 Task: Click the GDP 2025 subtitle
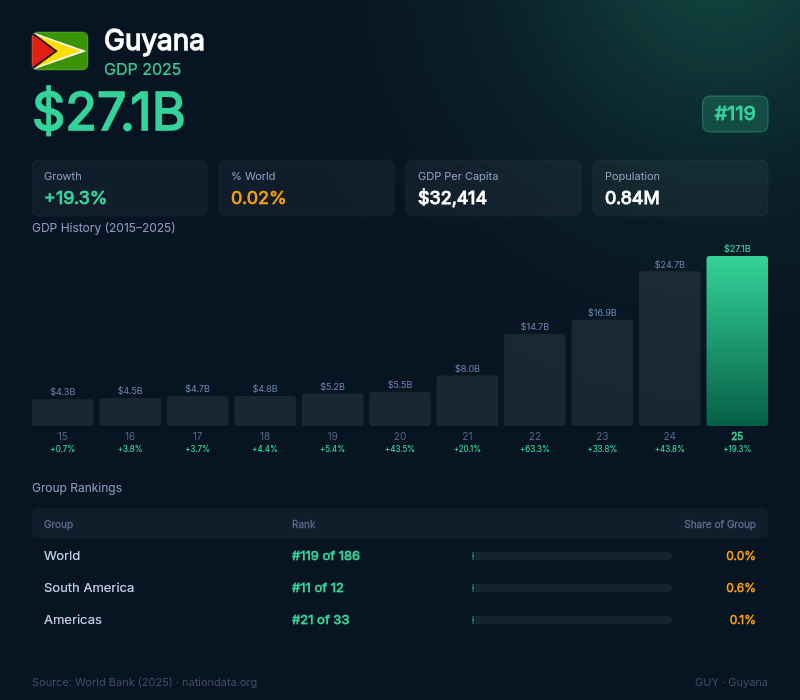click(x=142, y=69)
